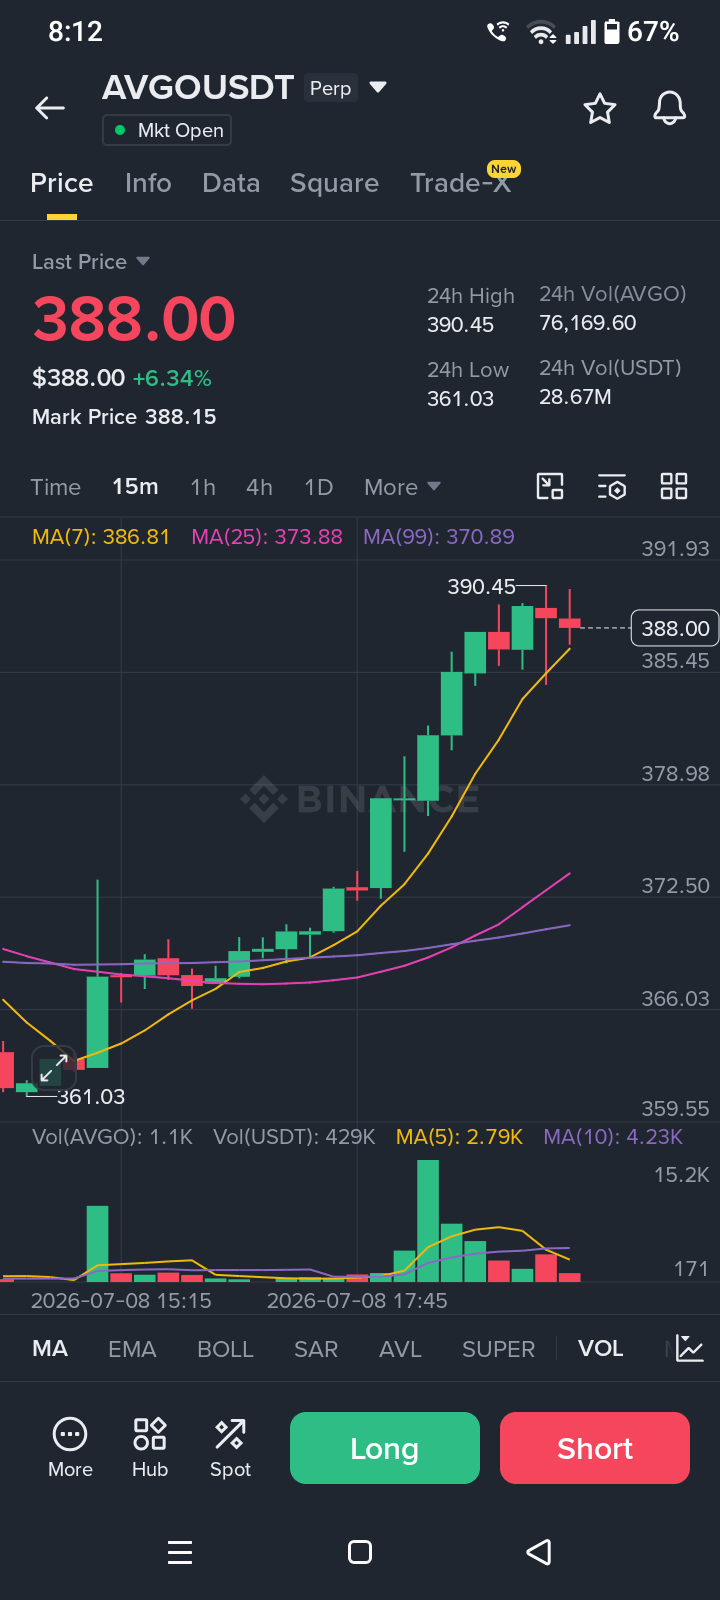The height and width of the screenshot is (1600, 720).
Task: Select the 1h chart interval
Action: pyautogui.click(x=203, y=487)
